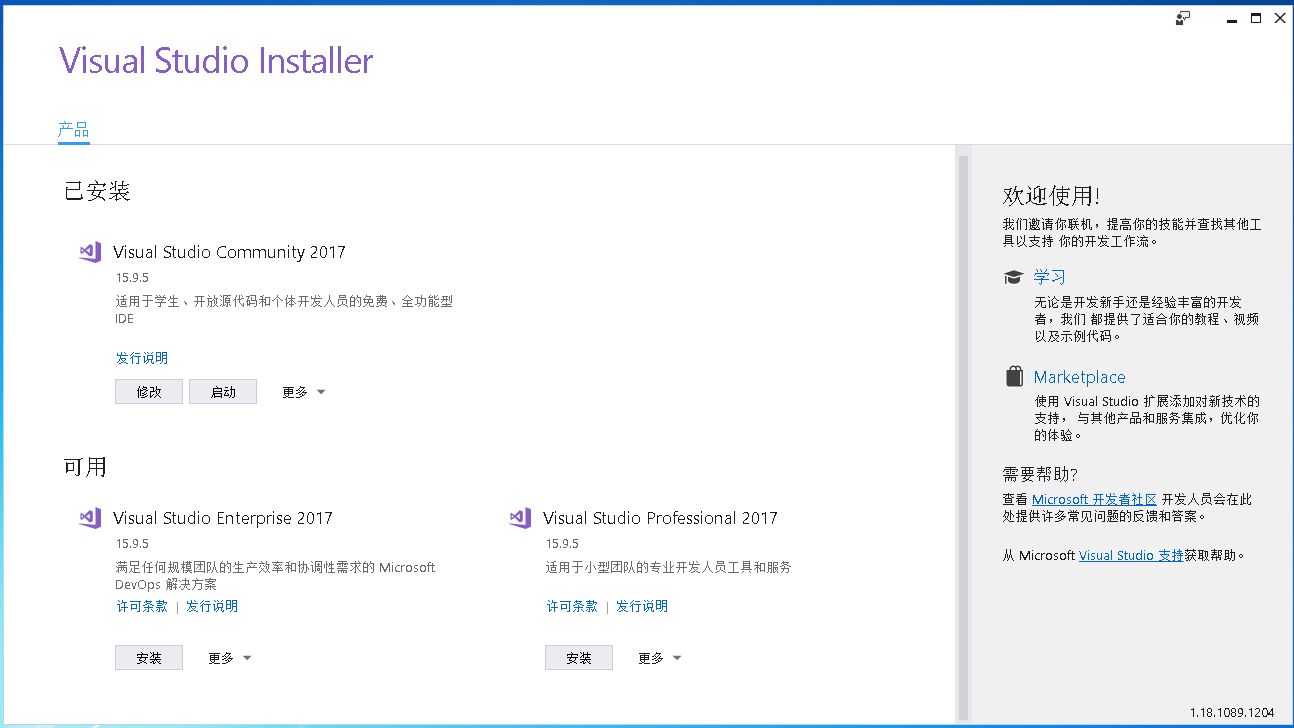Click the Visual Studio Community 2017 product icon

click(90, 252)
